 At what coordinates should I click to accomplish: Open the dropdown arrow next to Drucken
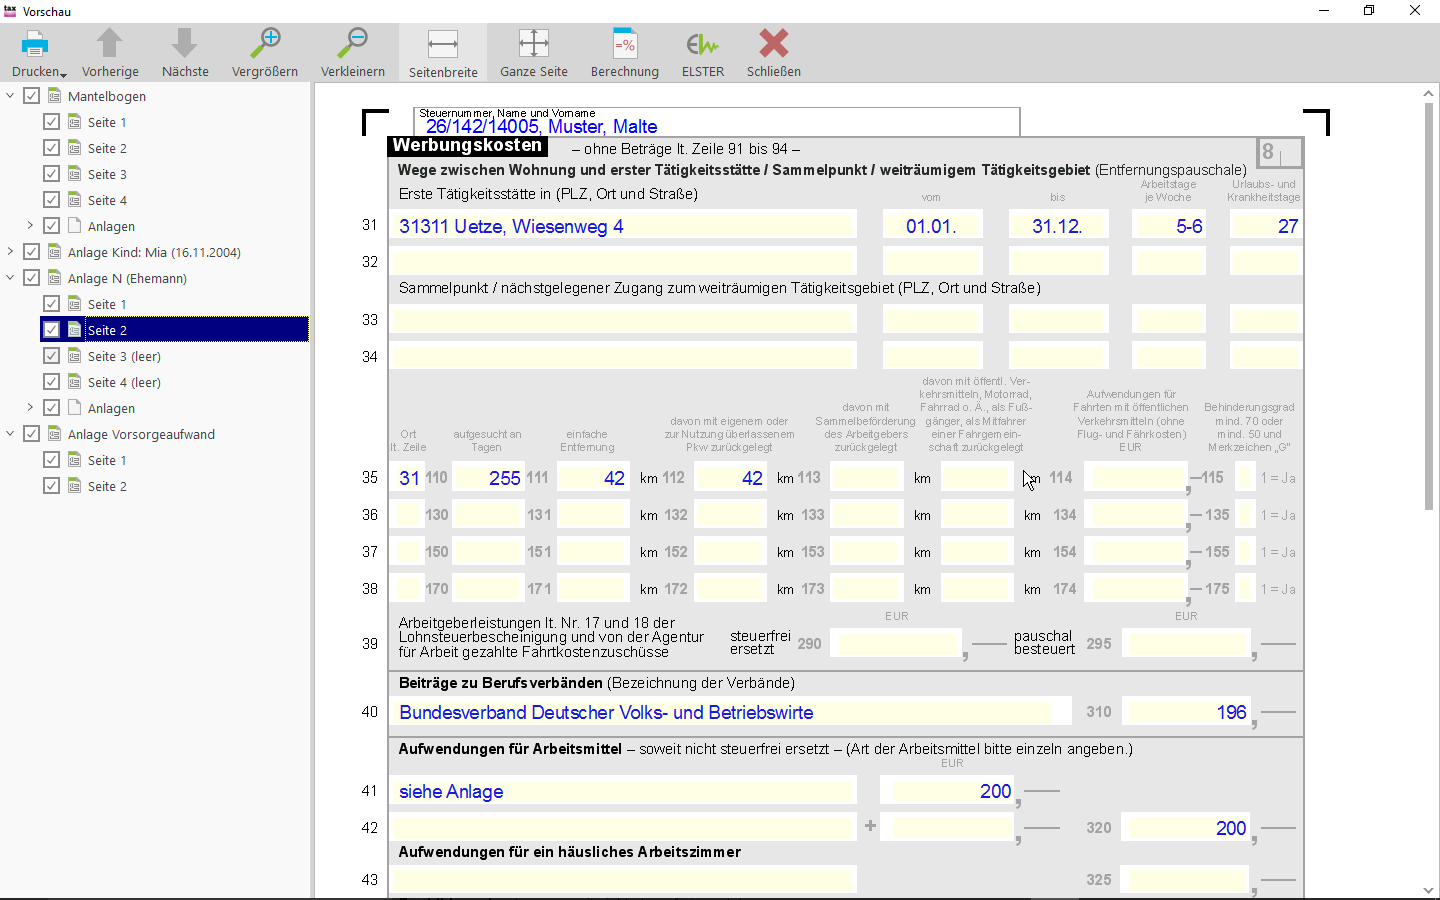tap(63, 75)
